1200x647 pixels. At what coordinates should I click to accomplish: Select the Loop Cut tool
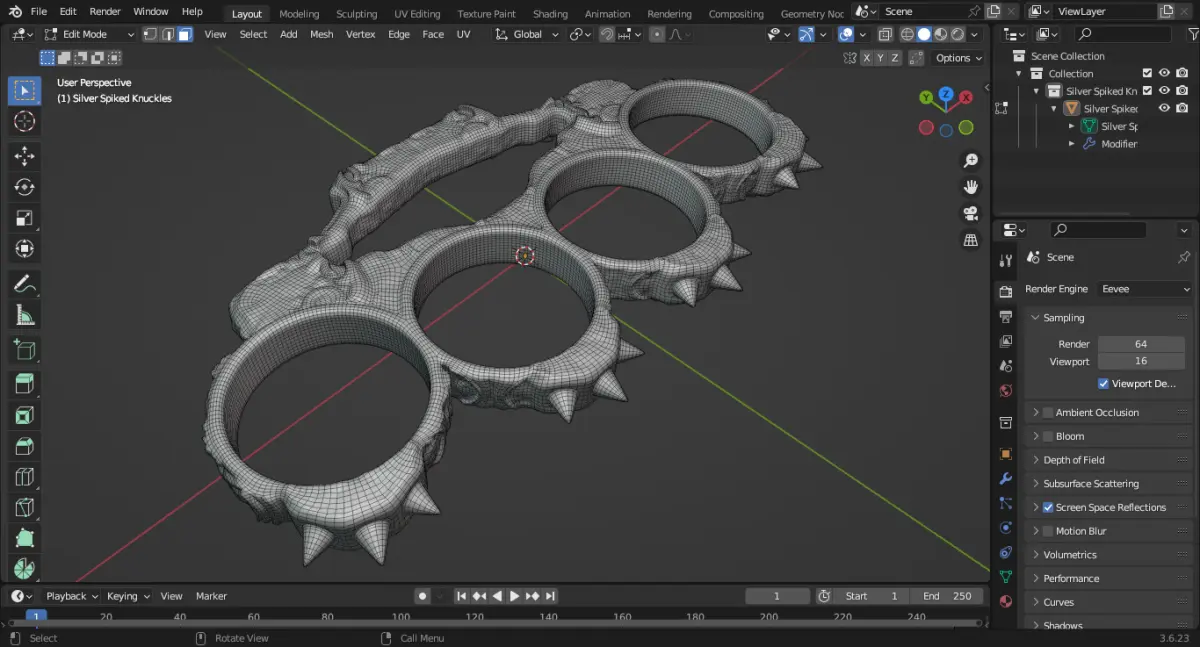point(25,476)
